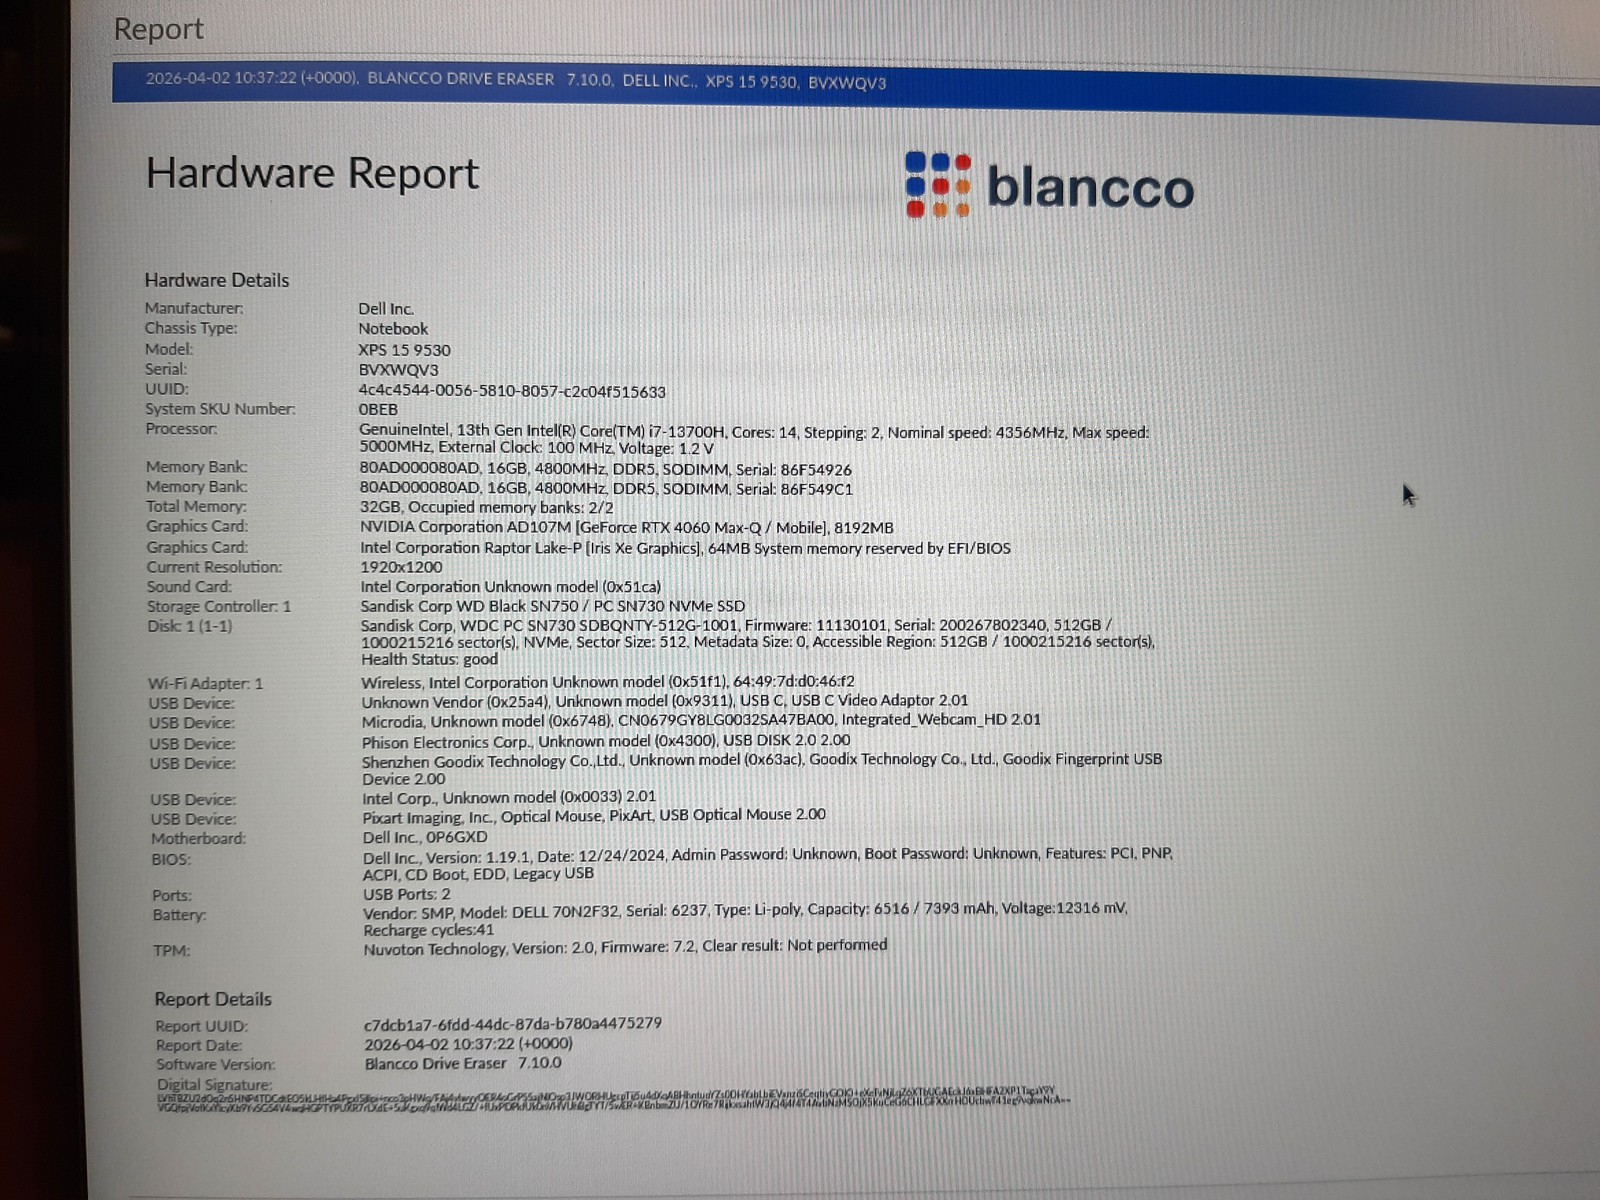Image resolution: width=1600 pixels, height=1200 pixels.
Task: Click the "Report Date:" label
Action: pyautogui.click(x=199, y=1046)
